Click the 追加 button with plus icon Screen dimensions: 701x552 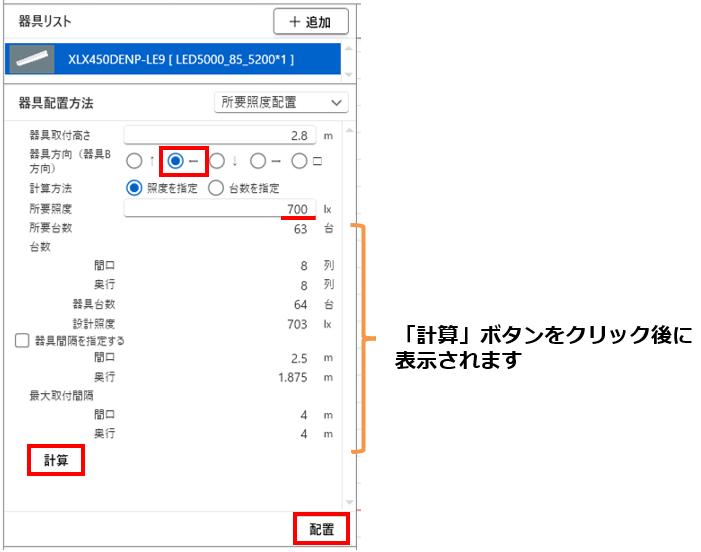coord(310,21)
